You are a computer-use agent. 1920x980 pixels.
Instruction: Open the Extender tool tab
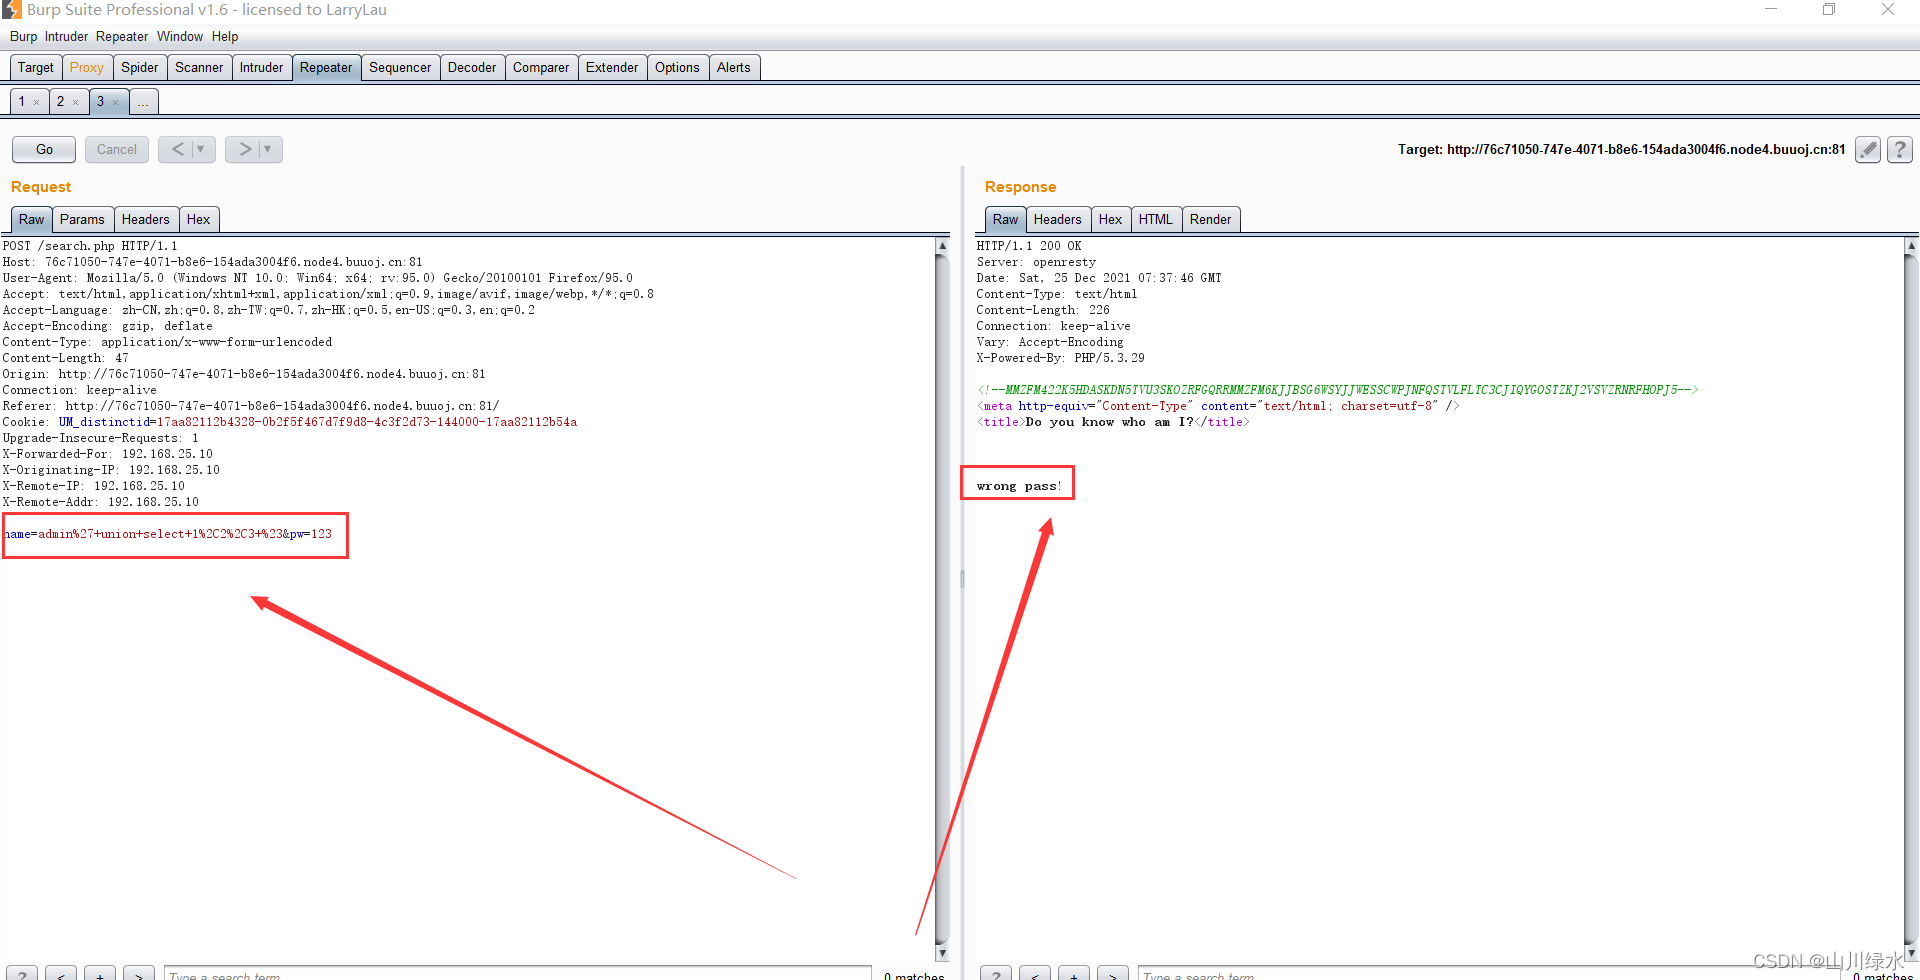coord(612,67)
